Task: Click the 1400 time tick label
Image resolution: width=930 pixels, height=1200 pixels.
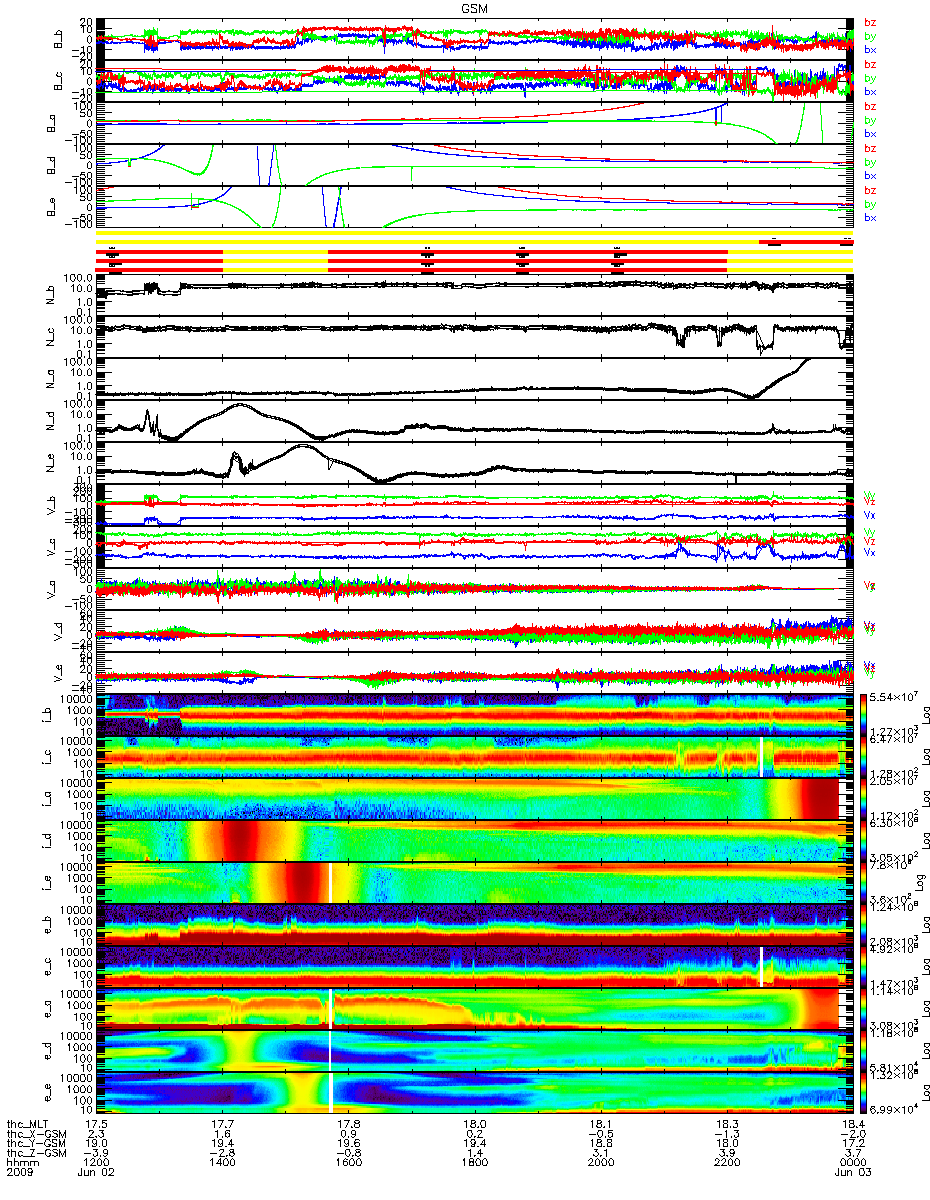Action: click(x=221, y=1164)
